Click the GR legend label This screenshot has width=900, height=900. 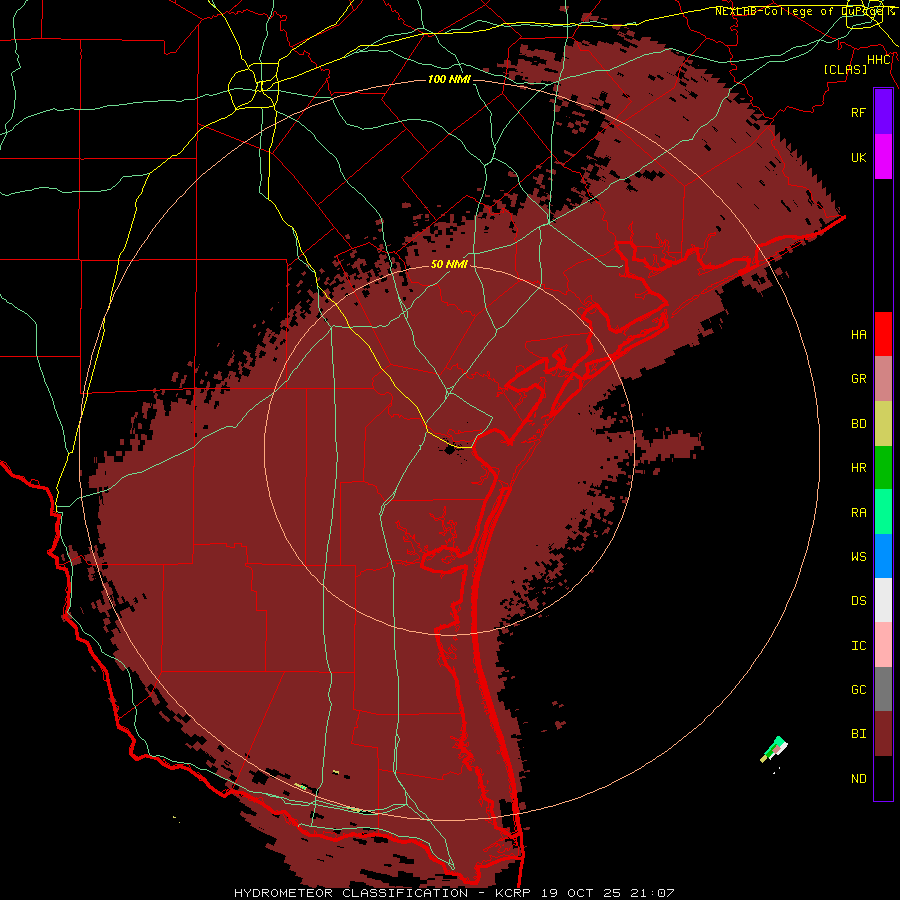click(859, 379)
